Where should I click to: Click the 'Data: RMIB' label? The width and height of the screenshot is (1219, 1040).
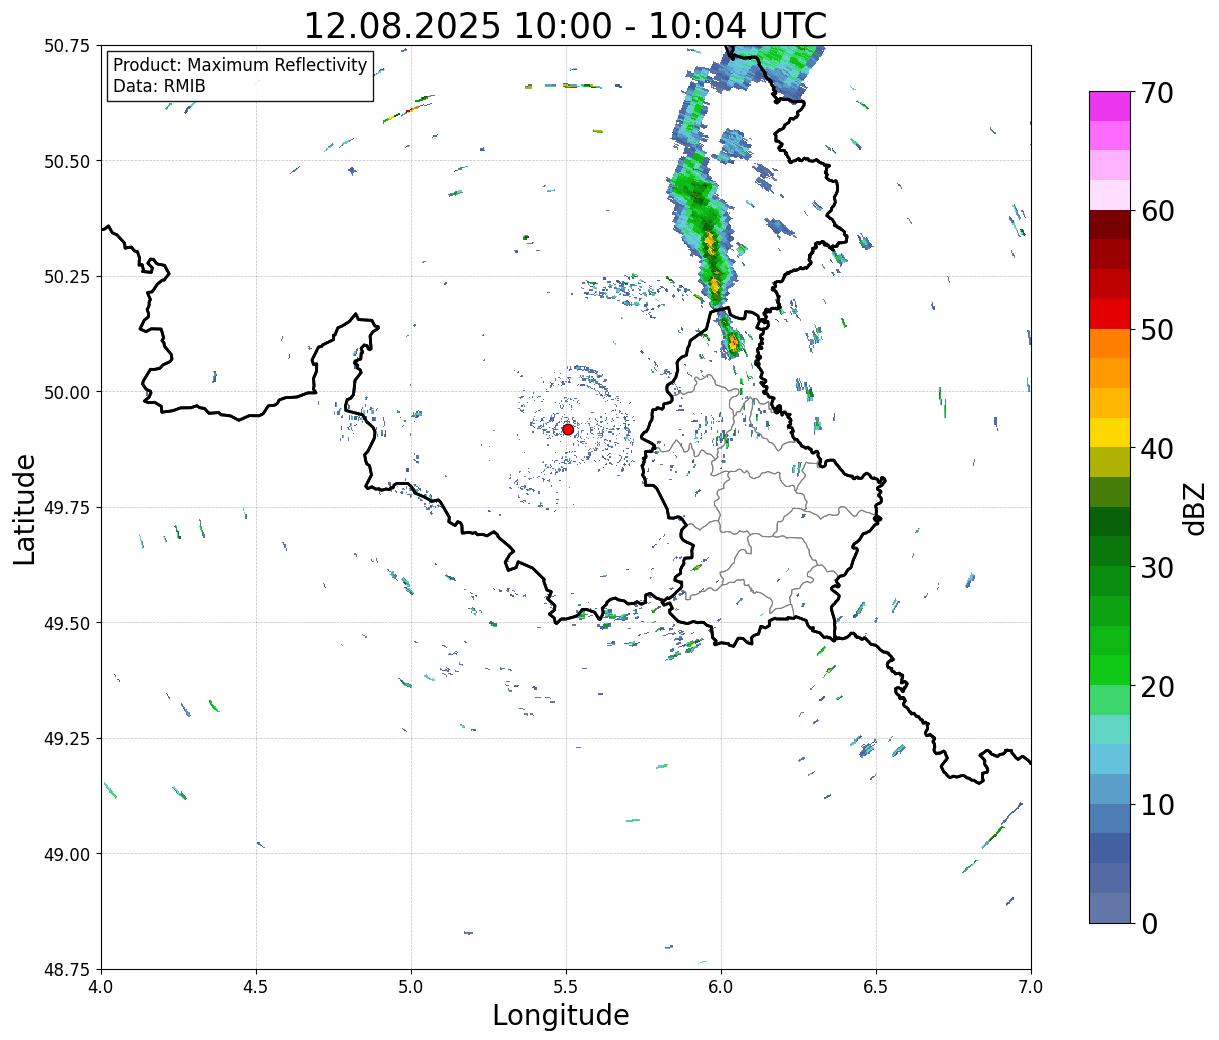click(159, 86)
